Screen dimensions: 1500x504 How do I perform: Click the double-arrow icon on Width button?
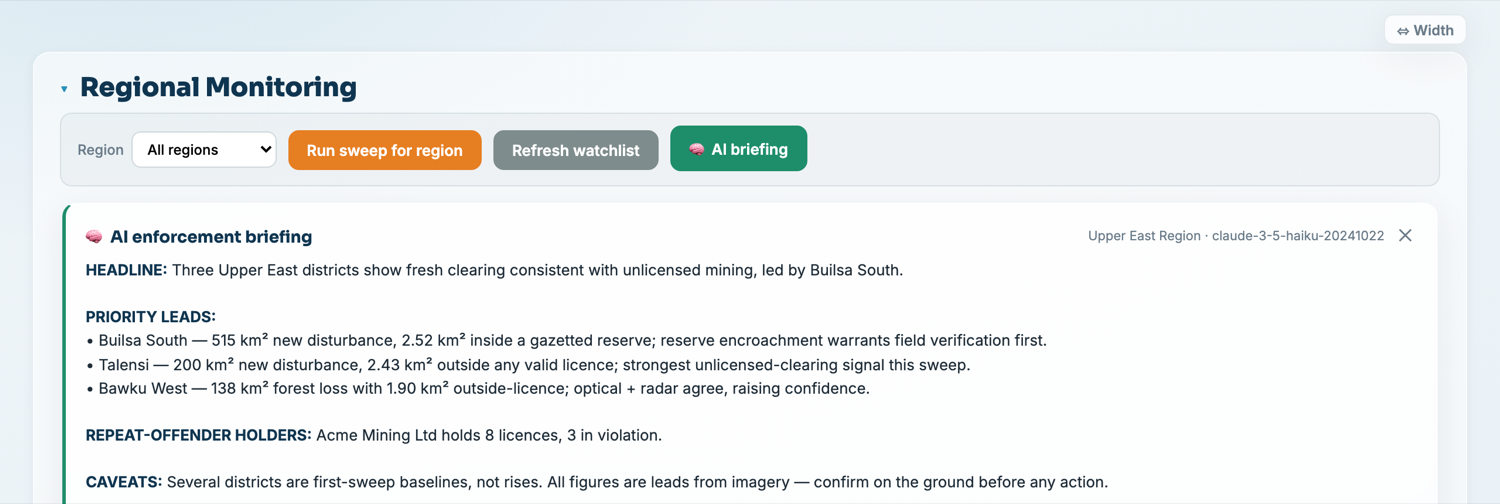[1403, 31]
